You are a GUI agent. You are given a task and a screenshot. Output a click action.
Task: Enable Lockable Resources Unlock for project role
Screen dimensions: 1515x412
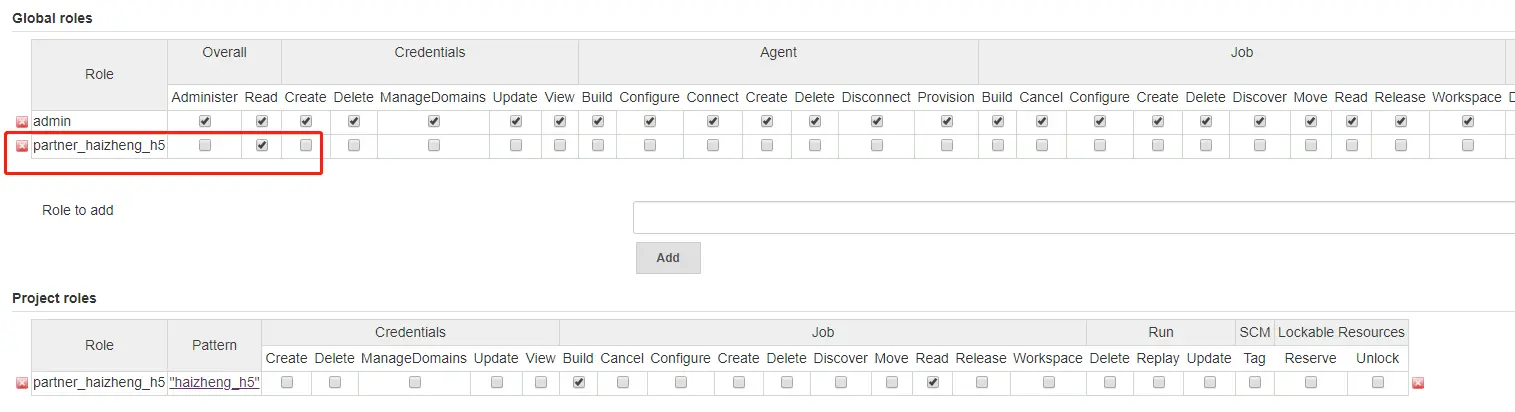1377,382
